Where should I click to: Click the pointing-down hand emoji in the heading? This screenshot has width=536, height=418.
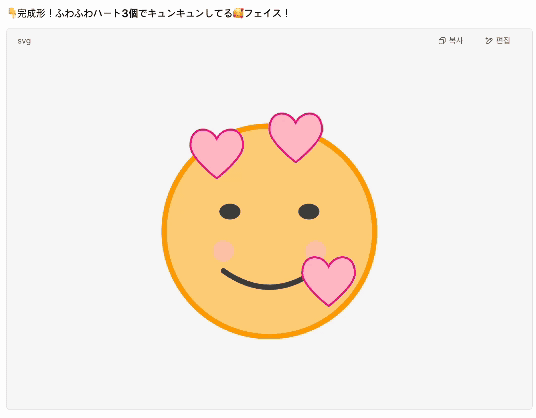click(x=12, y=13)
